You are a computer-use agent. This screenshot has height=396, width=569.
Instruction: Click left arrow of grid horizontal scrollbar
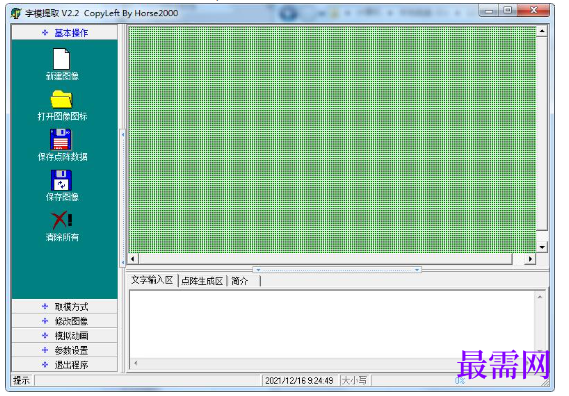[133, 259]
